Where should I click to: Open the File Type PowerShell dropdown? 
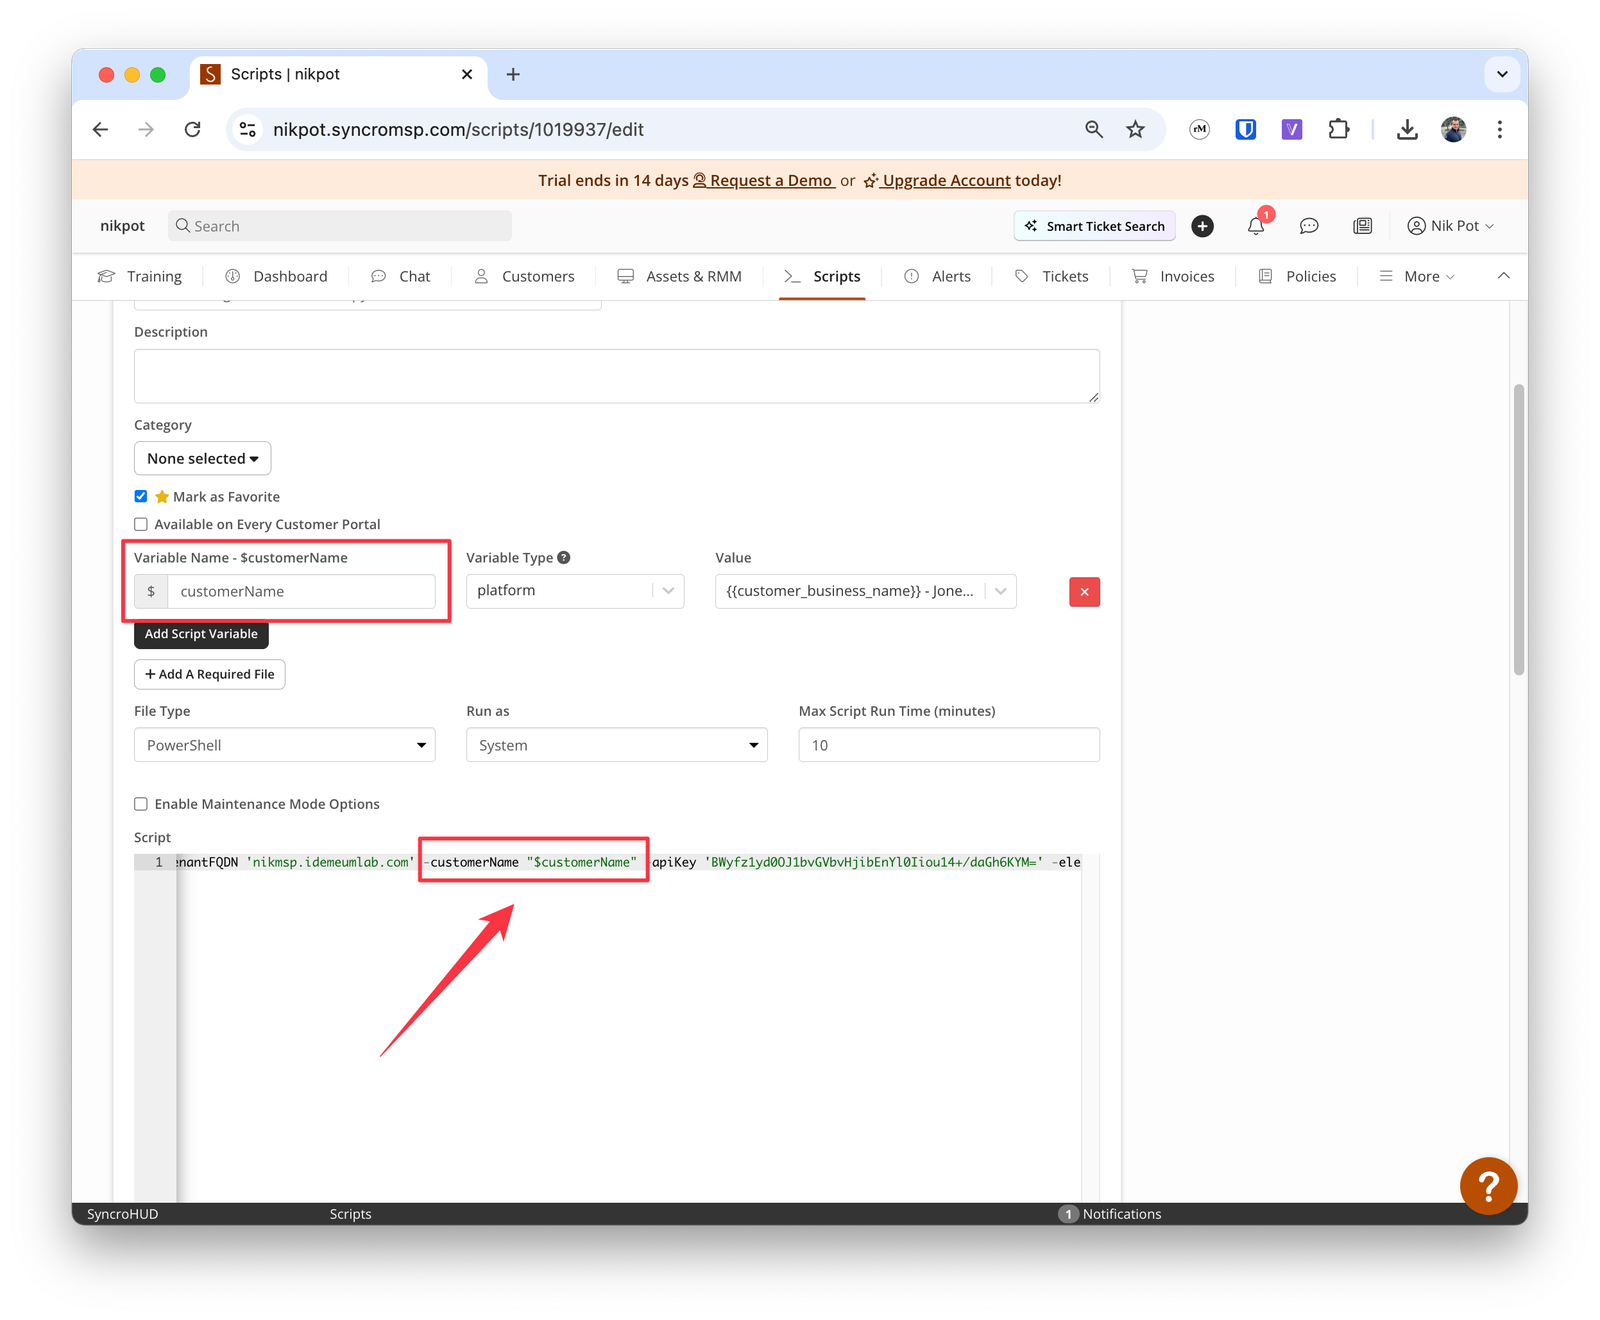coord(285,745)
